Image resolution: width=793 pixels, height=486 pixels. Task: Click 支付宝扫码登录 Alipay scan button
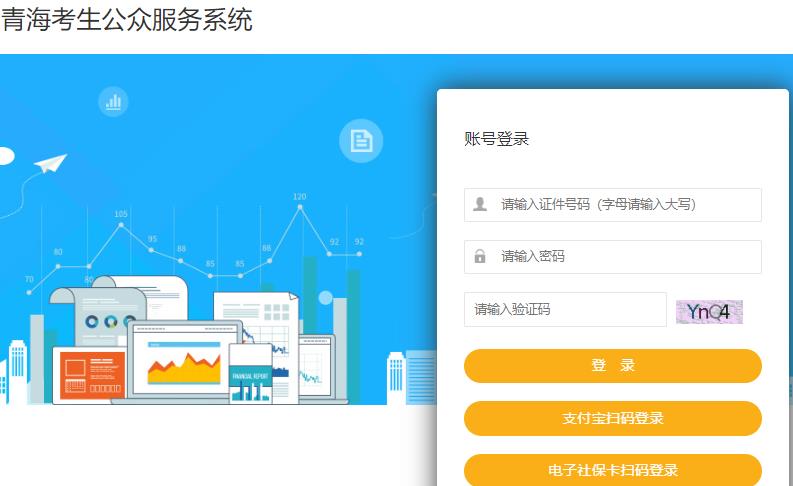click(x=612, y=418)
